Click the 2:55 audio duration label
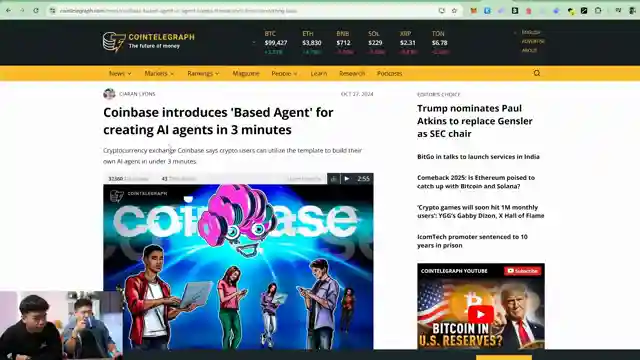Image resolution: width=640 pixels, height=360 pixels. (363, 179)
